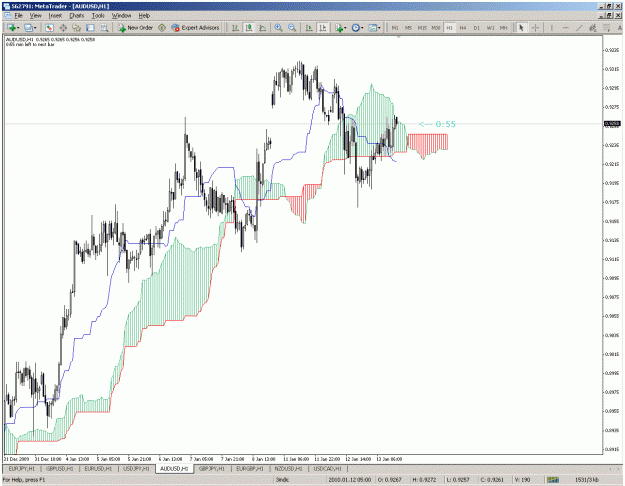Click the Templates icon
This screenshot has height=486, width=625.
tap(372, 28)
